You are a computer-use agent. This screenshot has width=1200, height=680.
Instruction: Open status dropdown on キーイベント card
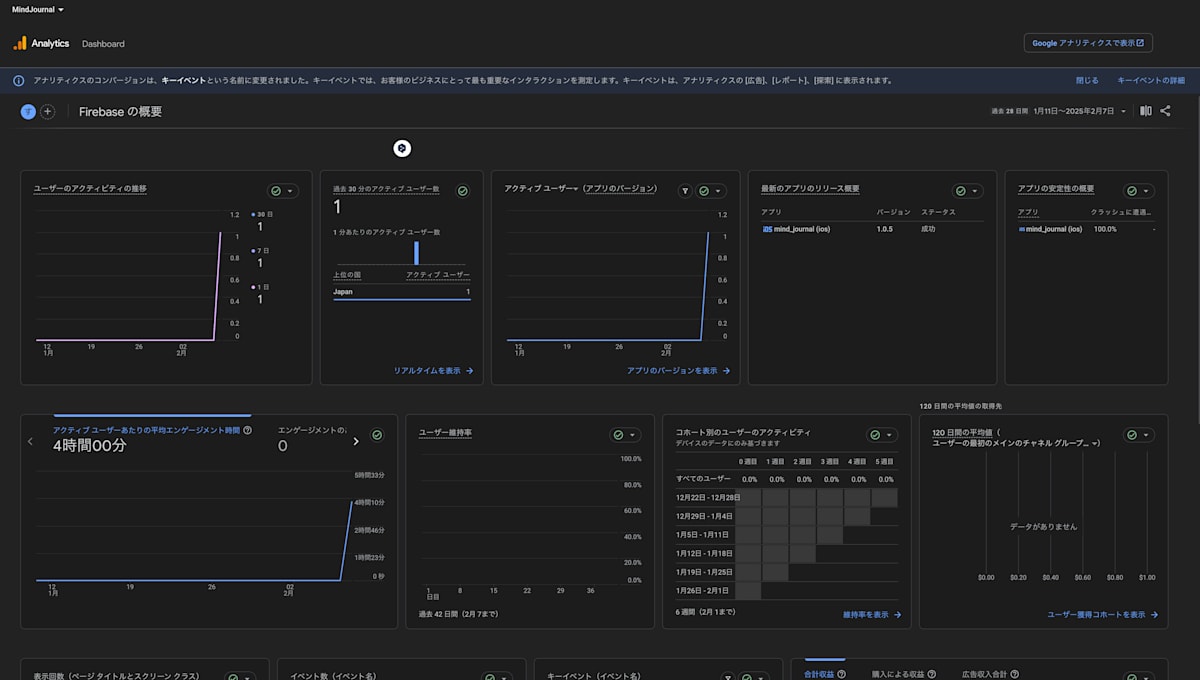[753, 677]
